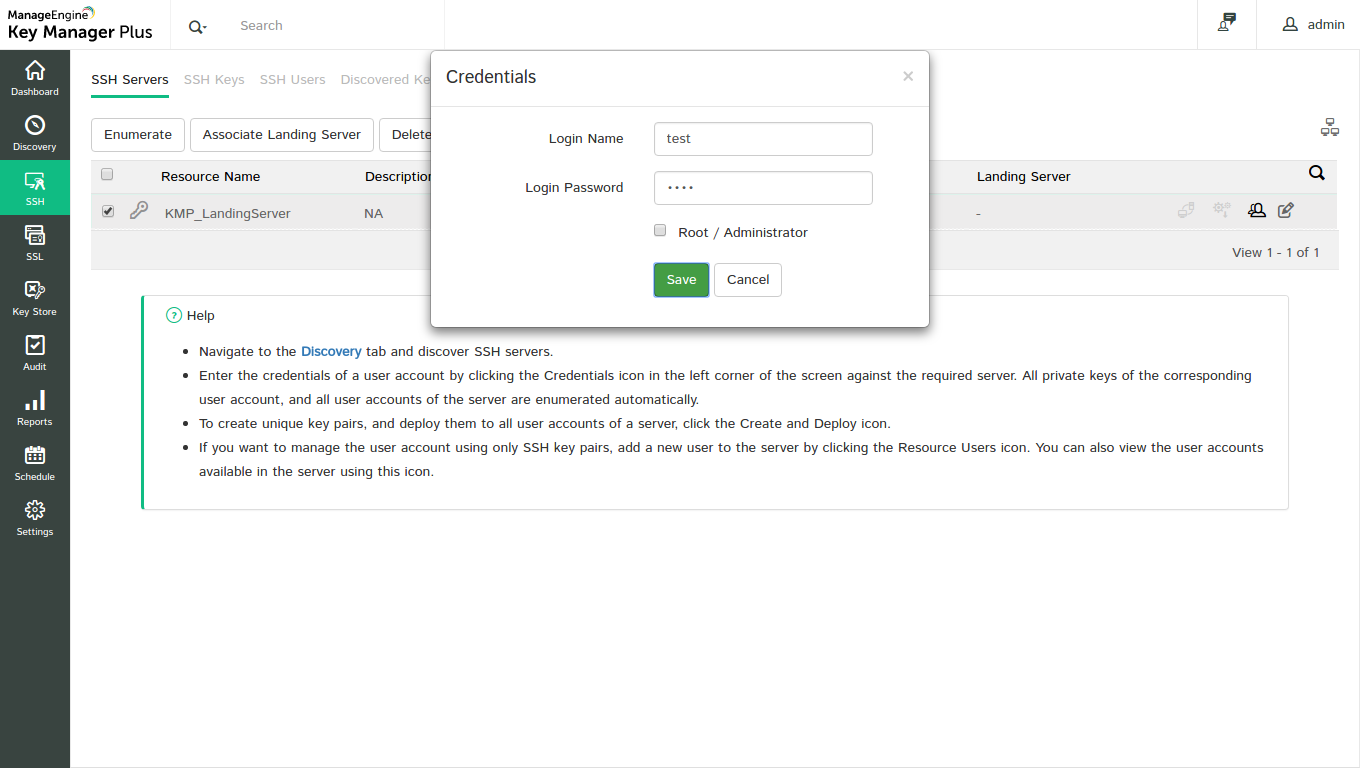
Task: Open the Key Store section
Action: coord(35,298)
